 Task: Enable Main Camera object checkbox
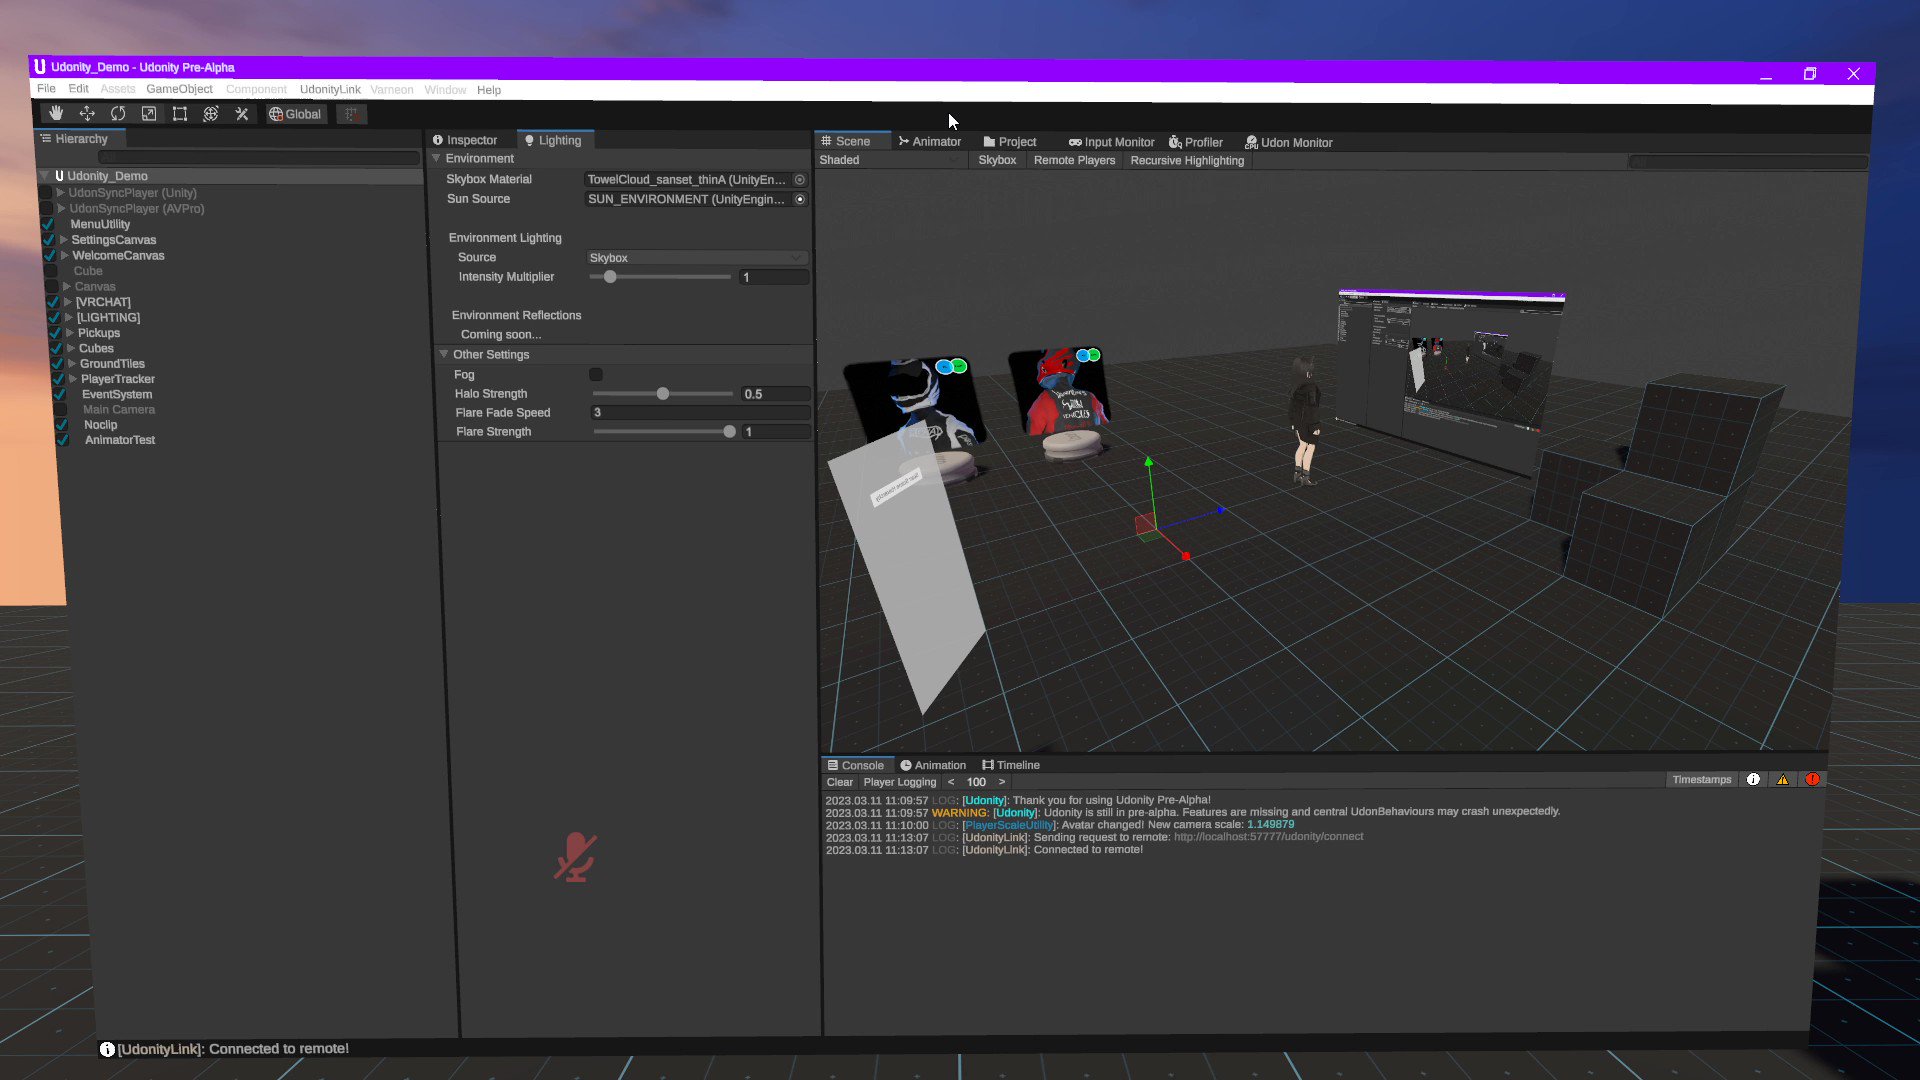pyautogui.click(x=61, y=410)
